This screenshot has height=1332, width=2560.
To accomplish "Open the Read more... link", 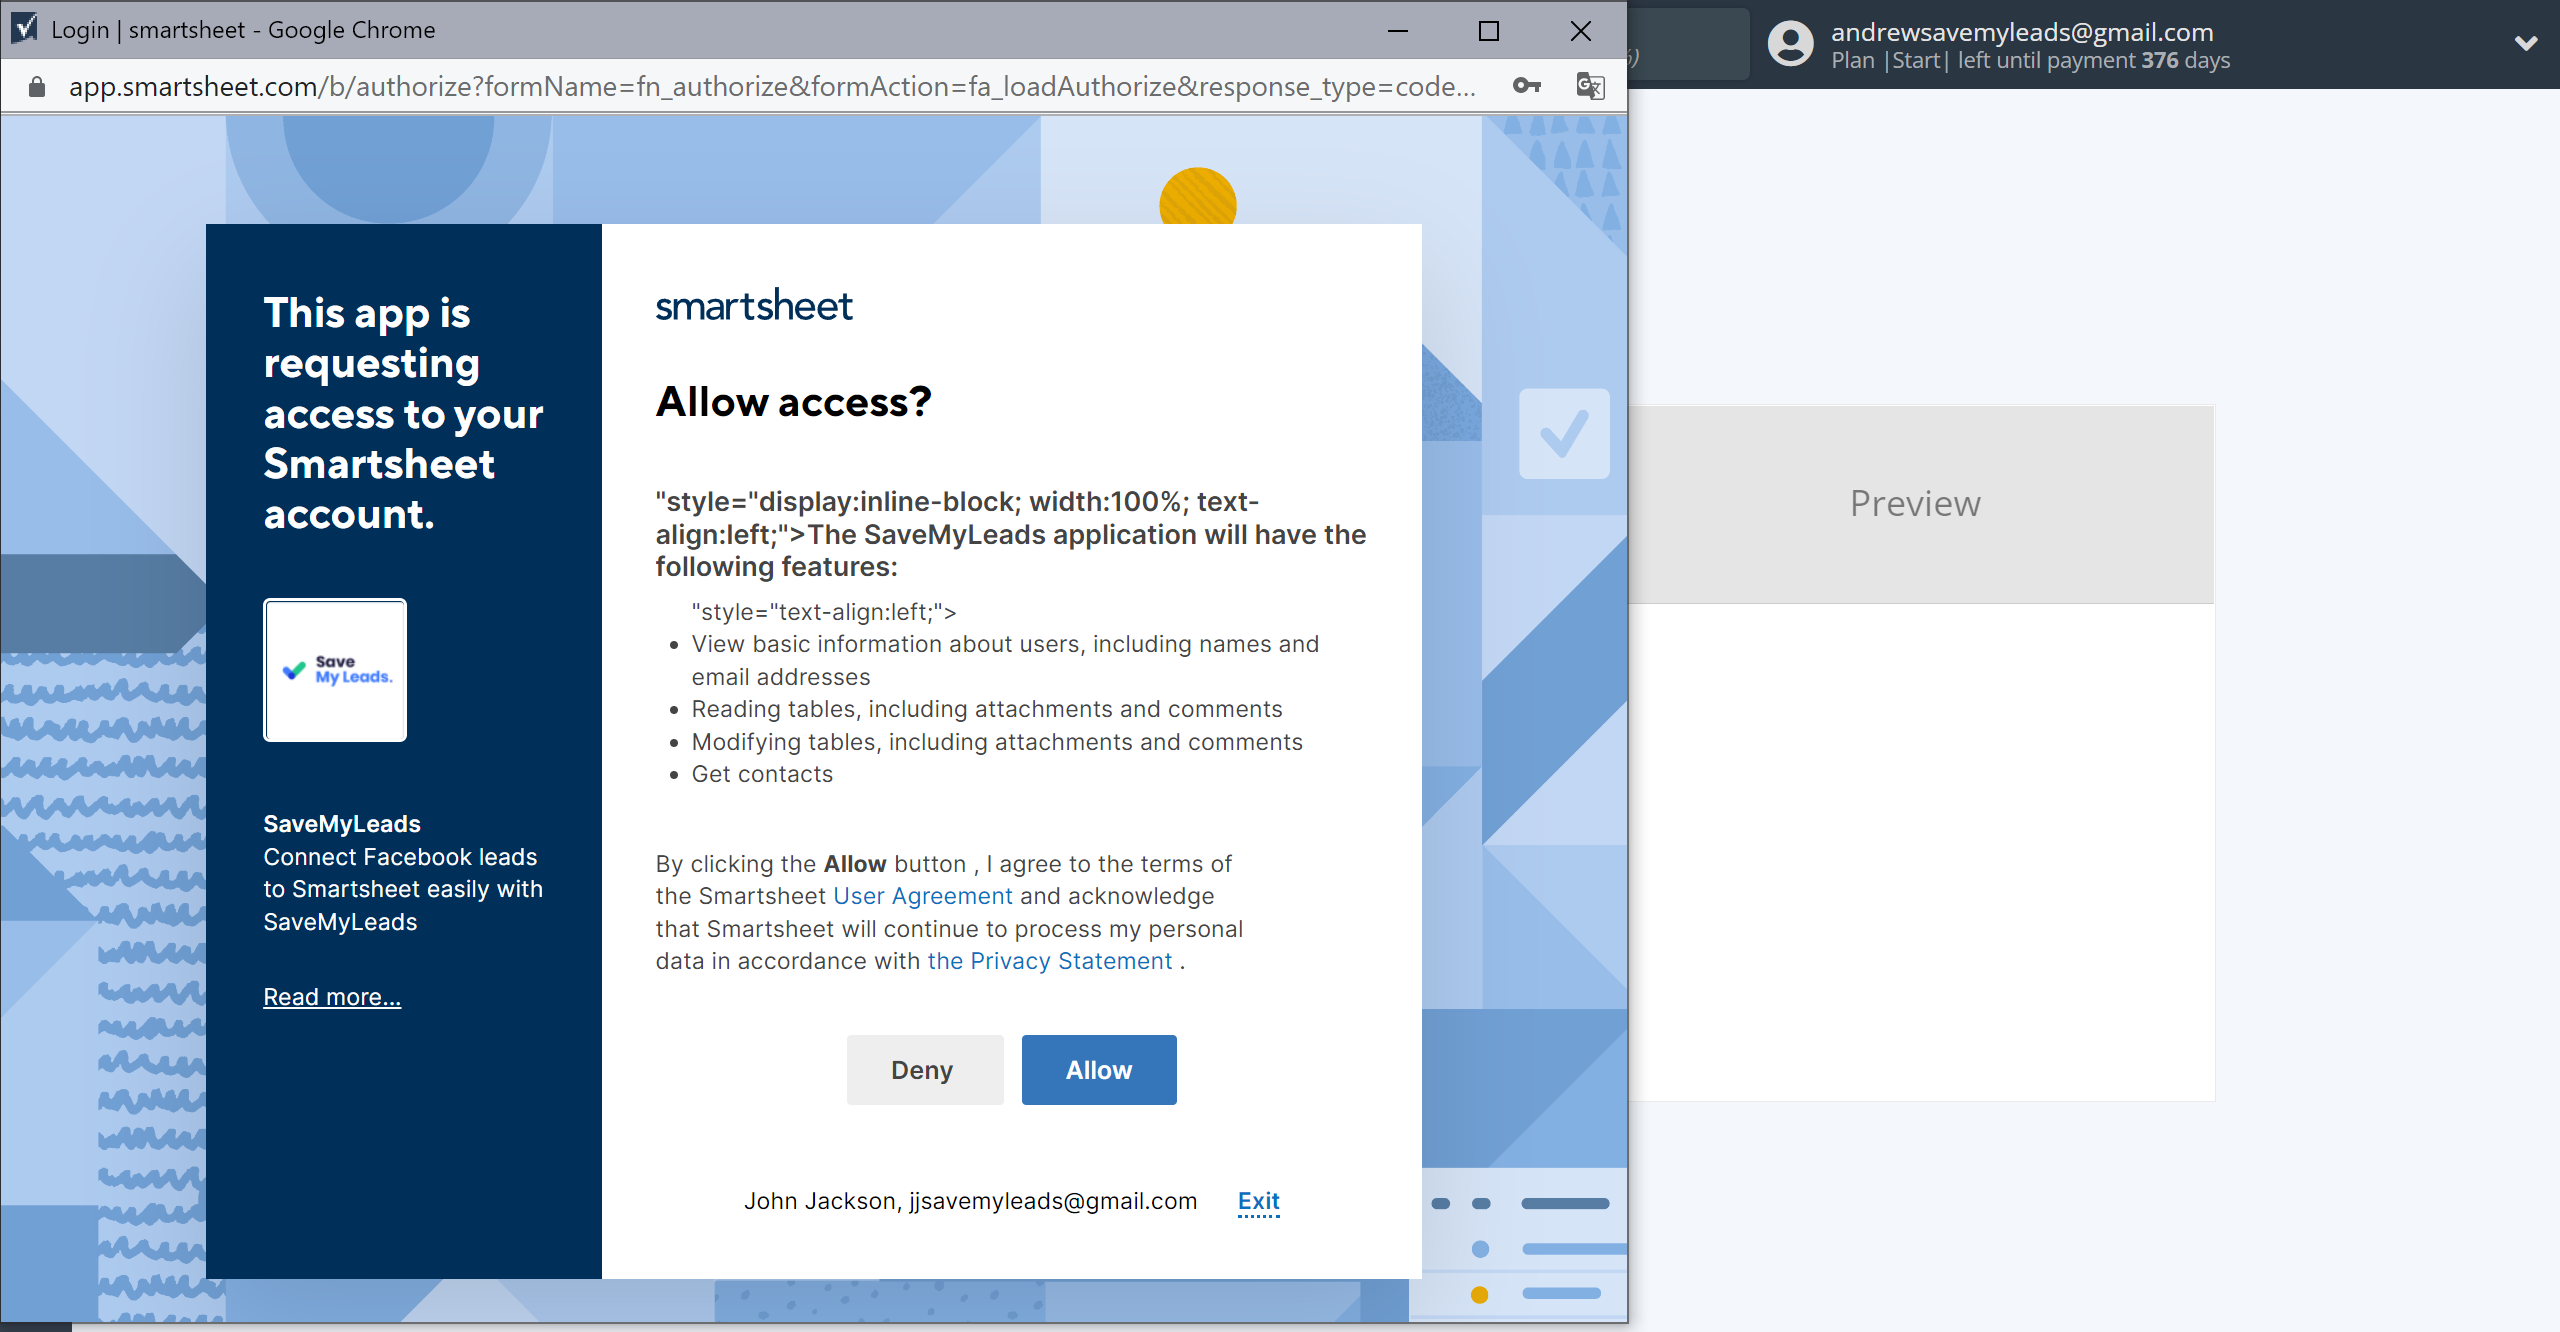I will [332, 997].
